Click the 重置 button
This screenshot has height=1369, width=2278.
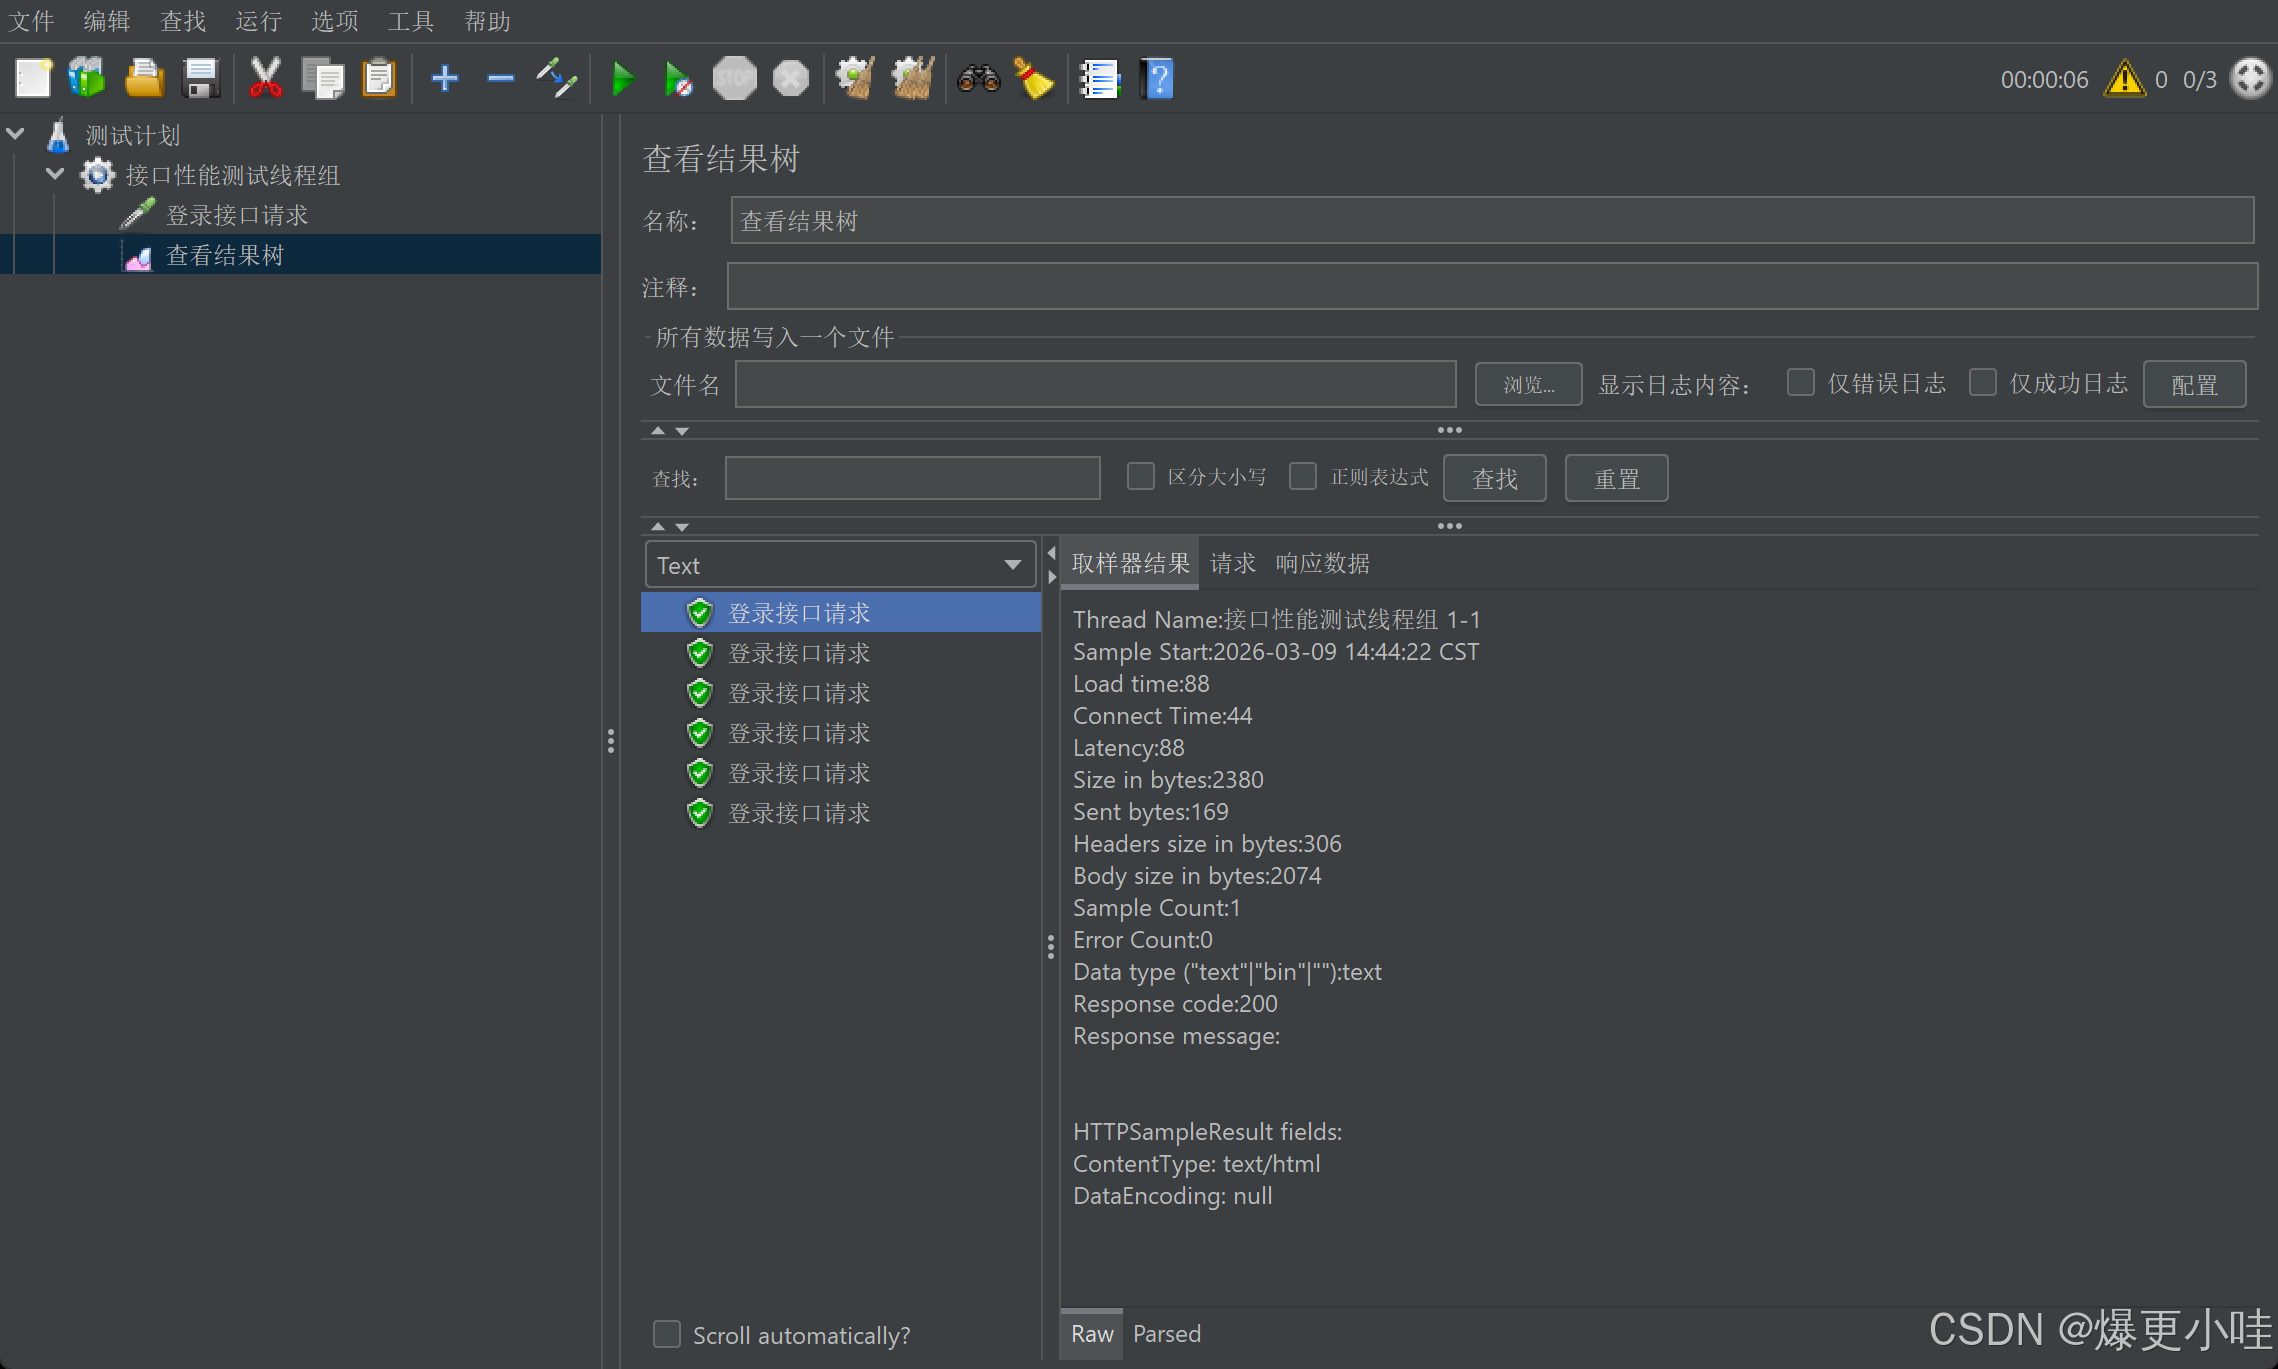[1615, 479]
